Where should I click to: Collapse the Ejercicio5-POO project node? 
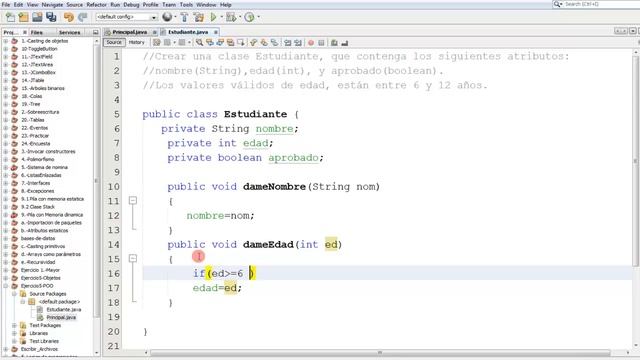click(6, 286)
